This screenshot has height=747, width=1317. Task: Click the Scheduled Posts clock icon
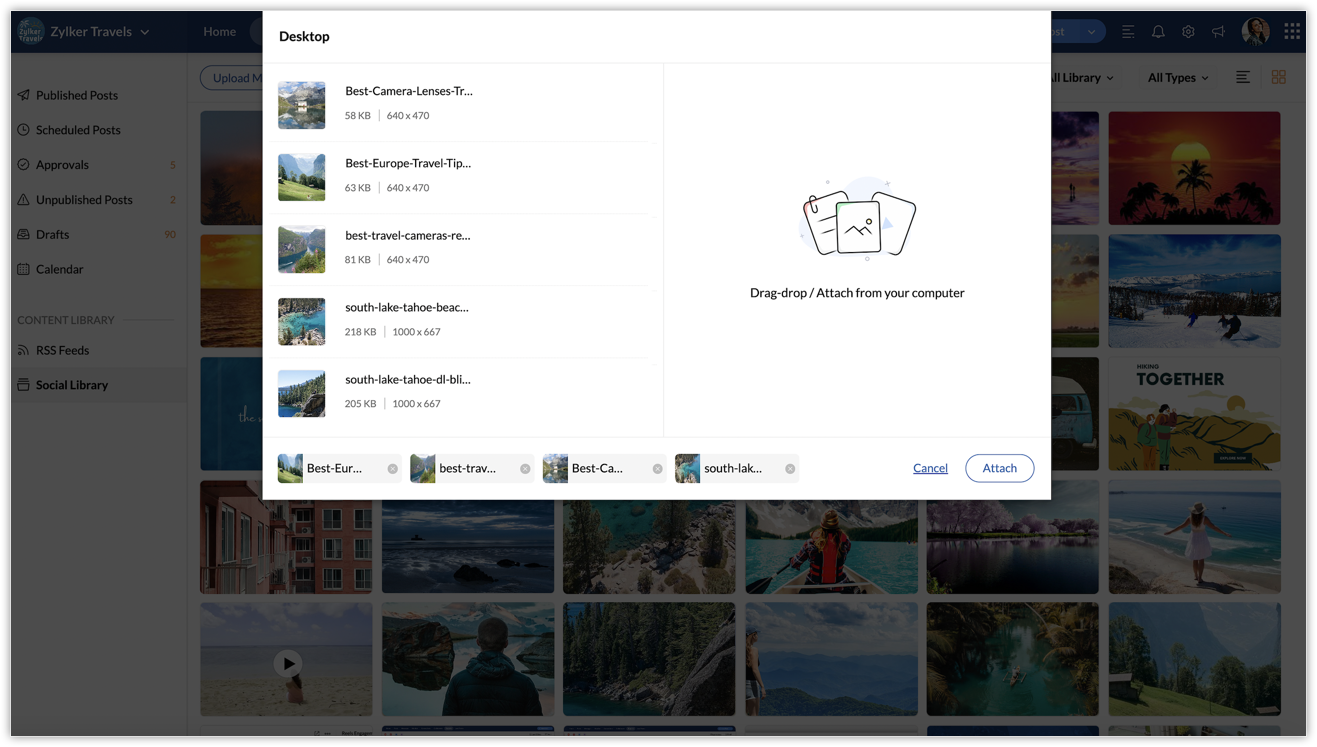(24, 130)
